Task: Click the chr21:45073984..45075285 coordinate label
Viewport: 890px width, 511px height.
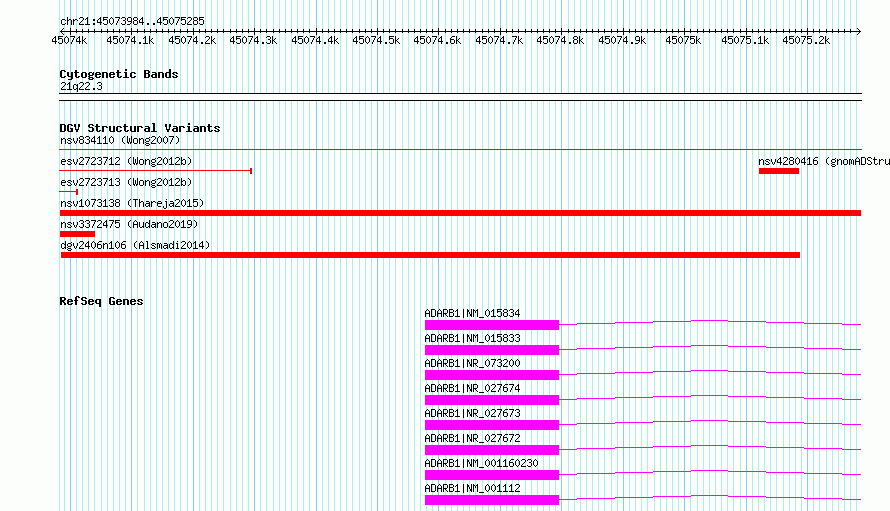Action: click(132, 21)
